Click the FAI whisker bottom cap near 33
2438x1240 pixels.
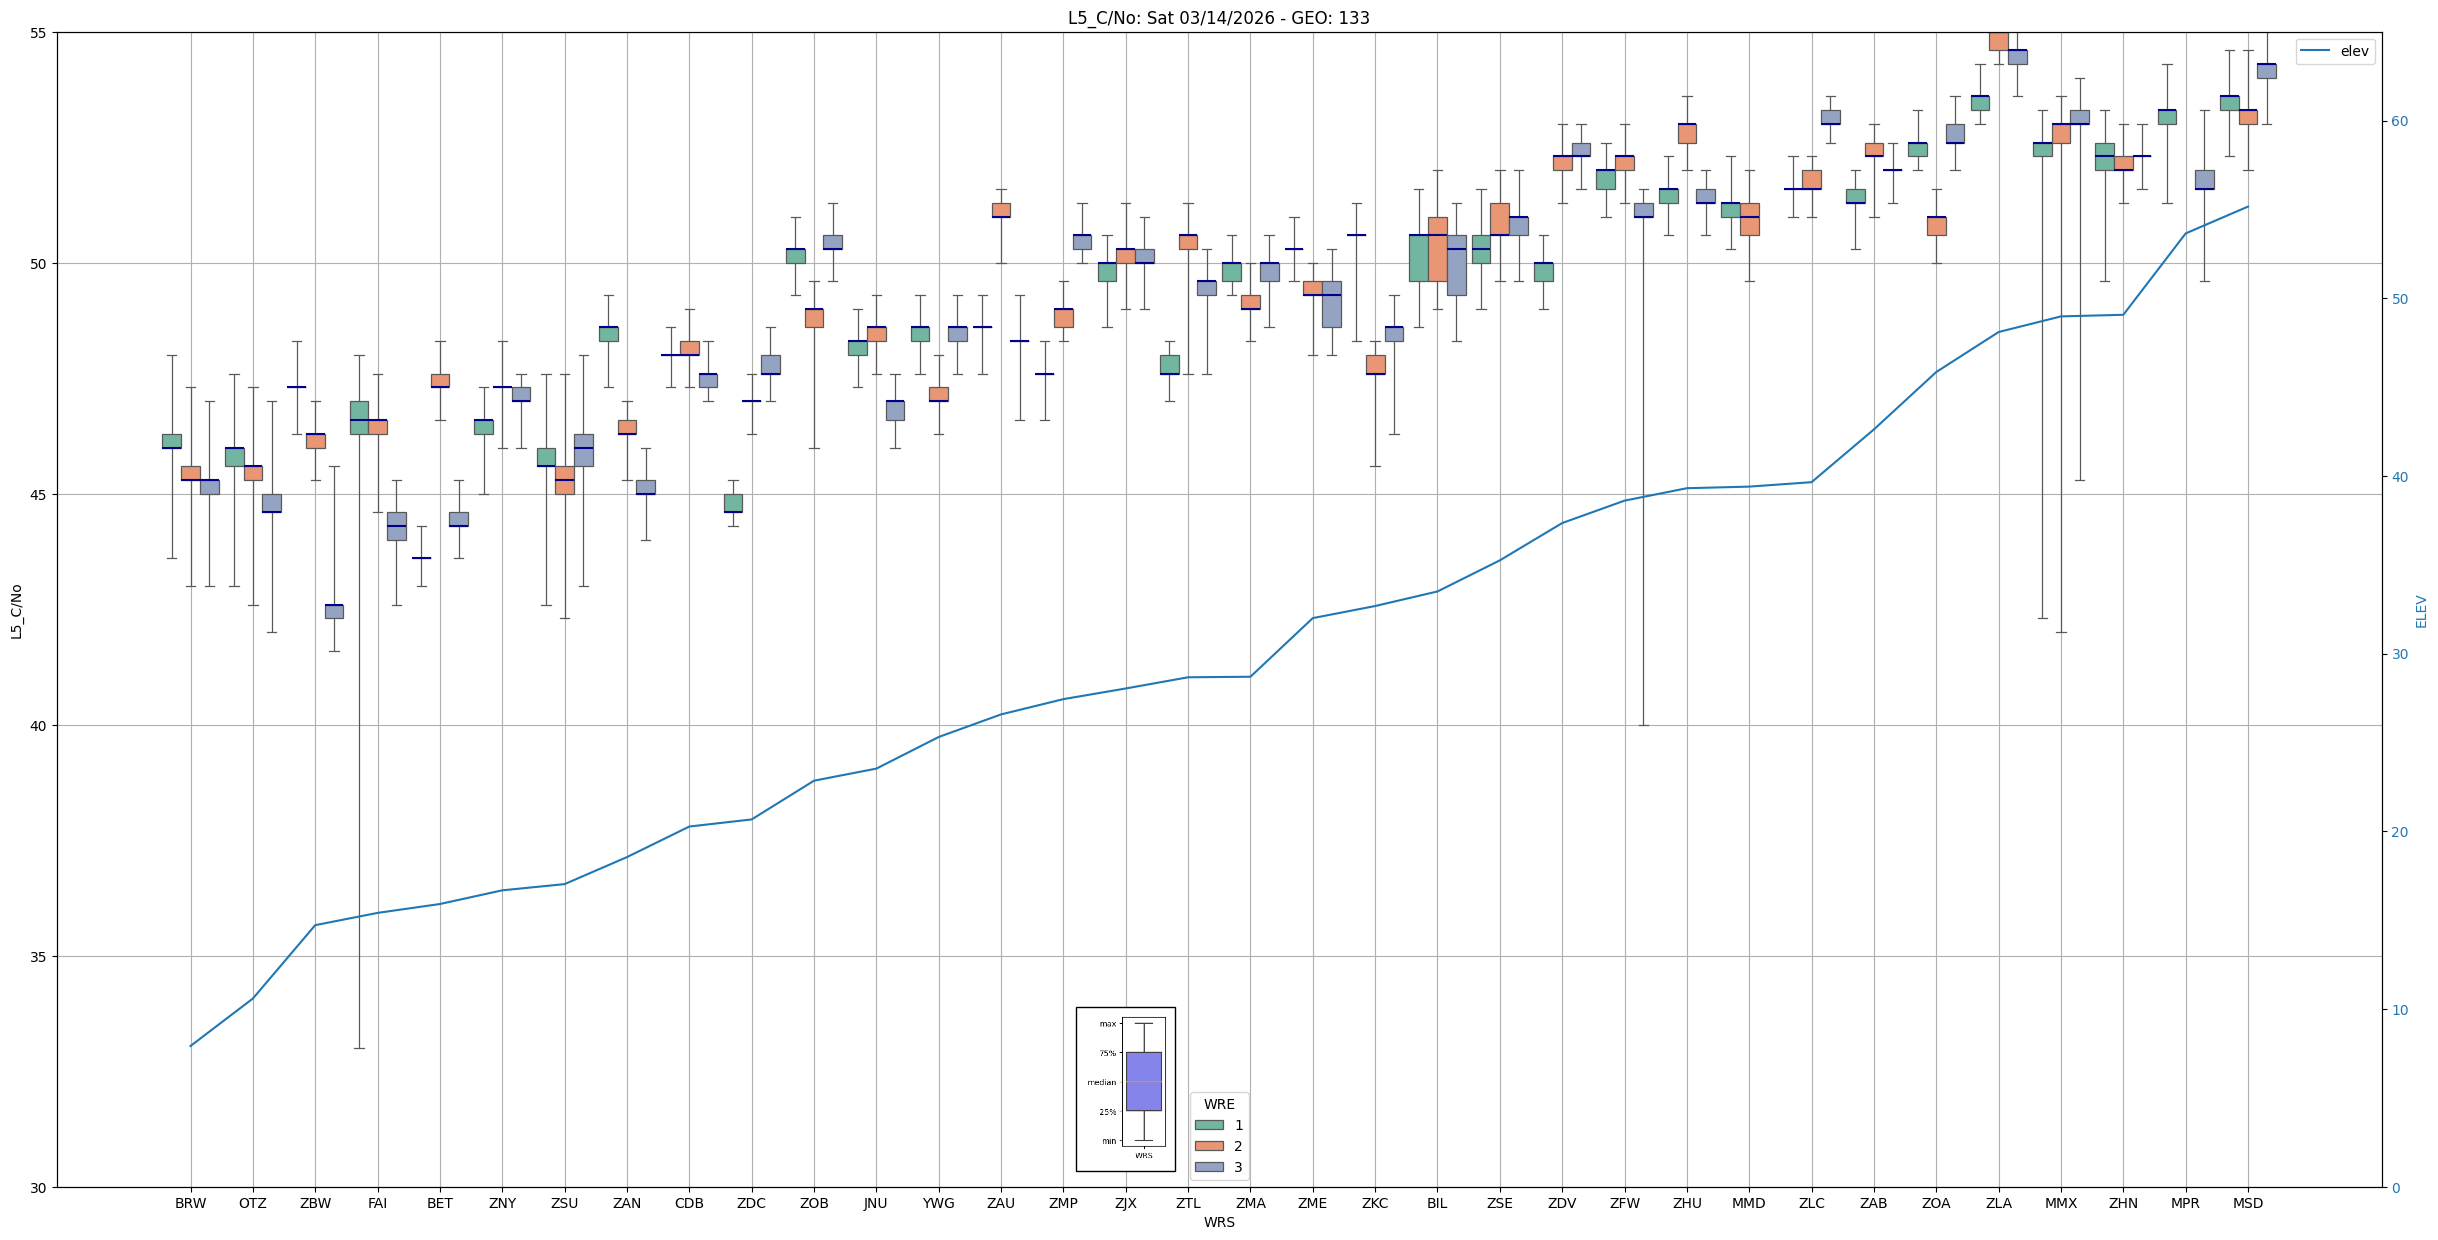(x=359, y=1048)
